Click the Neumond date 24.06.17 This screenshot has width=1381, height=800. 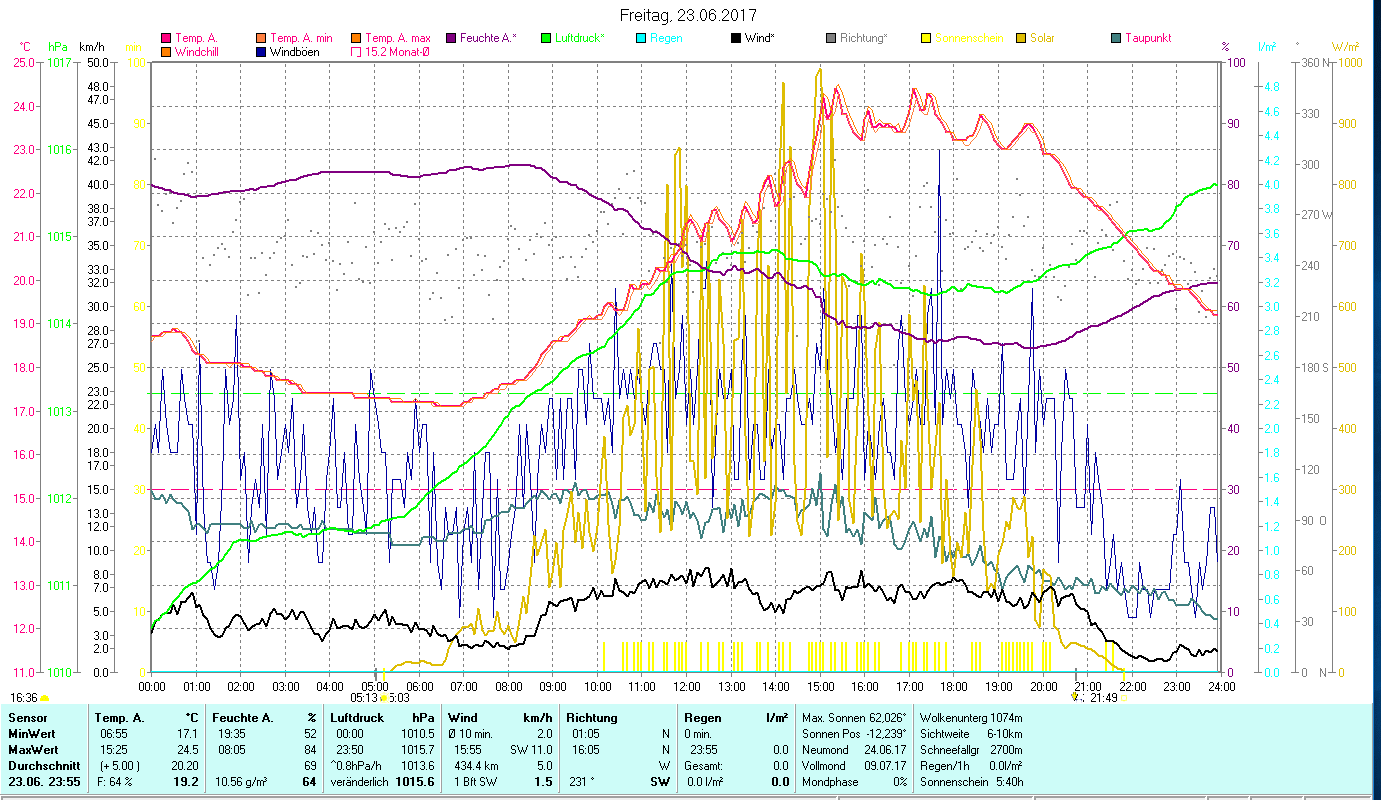coord(884,750)
